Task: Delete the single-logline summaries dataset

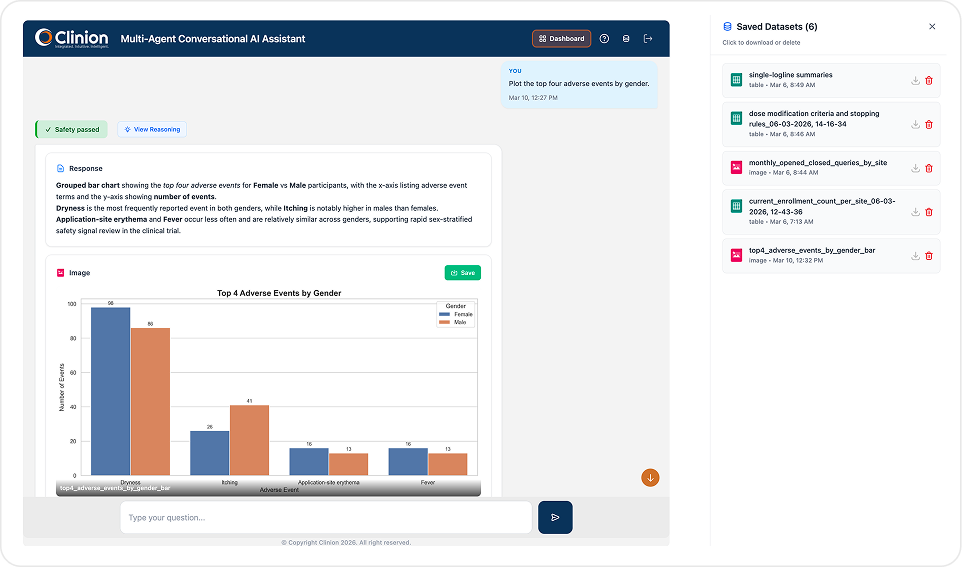Action: tap(929, 81)
